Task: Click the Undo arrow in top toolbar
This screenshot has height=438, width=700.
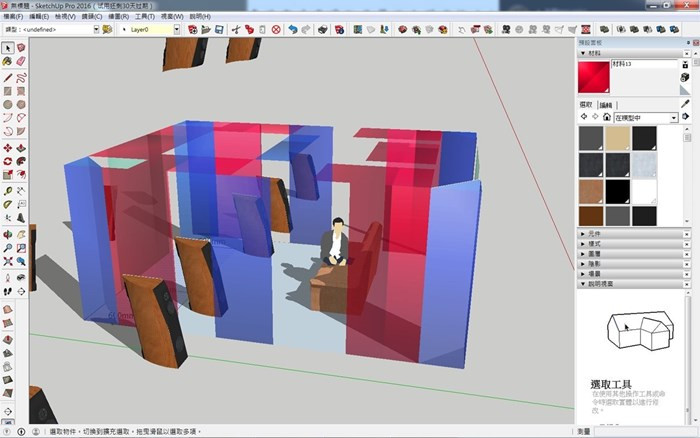Action: (292, 30)
